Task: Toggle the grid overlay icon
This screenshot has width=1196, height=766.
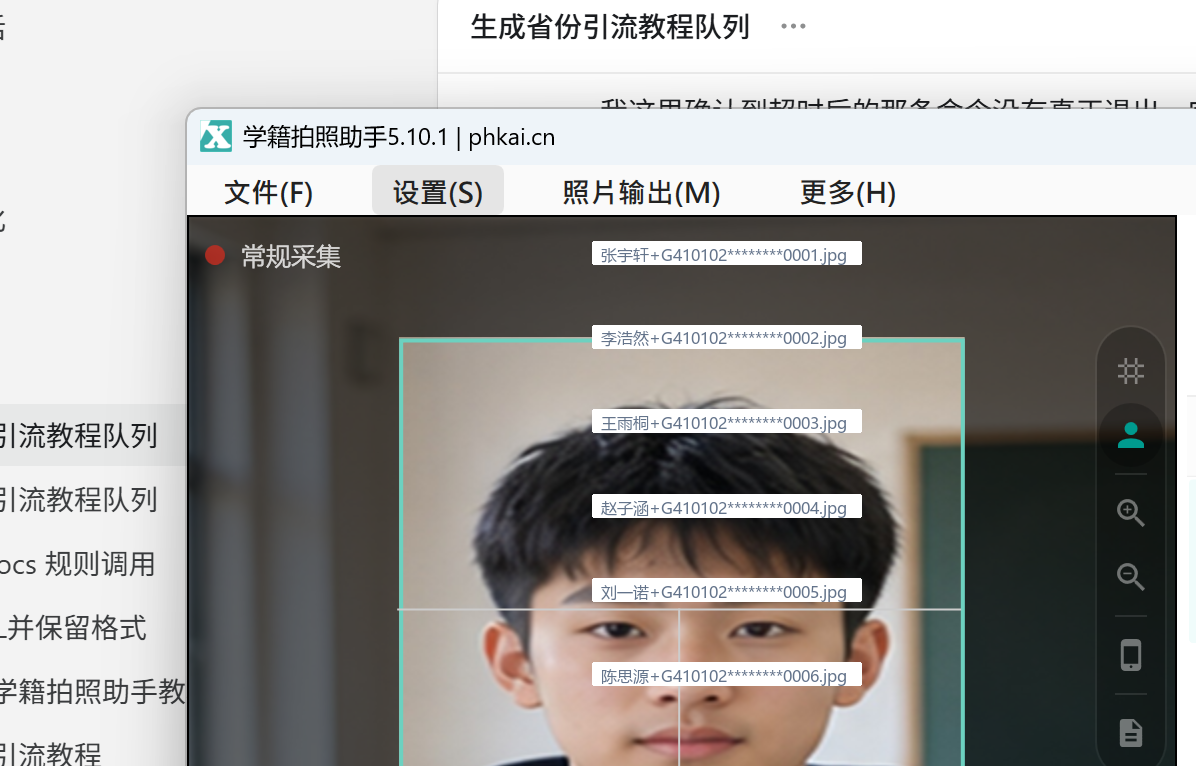Action: point(1130,372)
